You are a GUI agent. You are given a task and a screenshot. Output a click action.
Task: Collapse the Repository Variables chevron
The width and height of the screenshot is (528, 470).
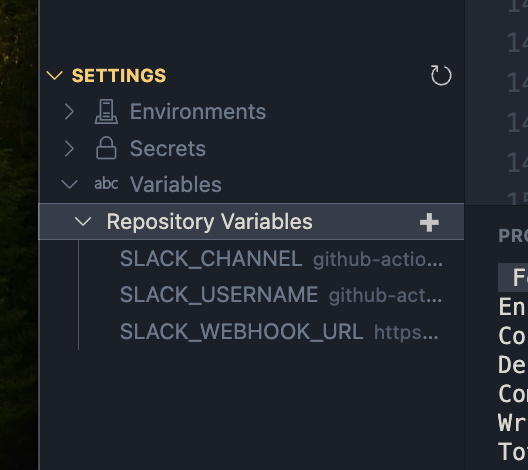pyautogui.click(x=83, y=221)
